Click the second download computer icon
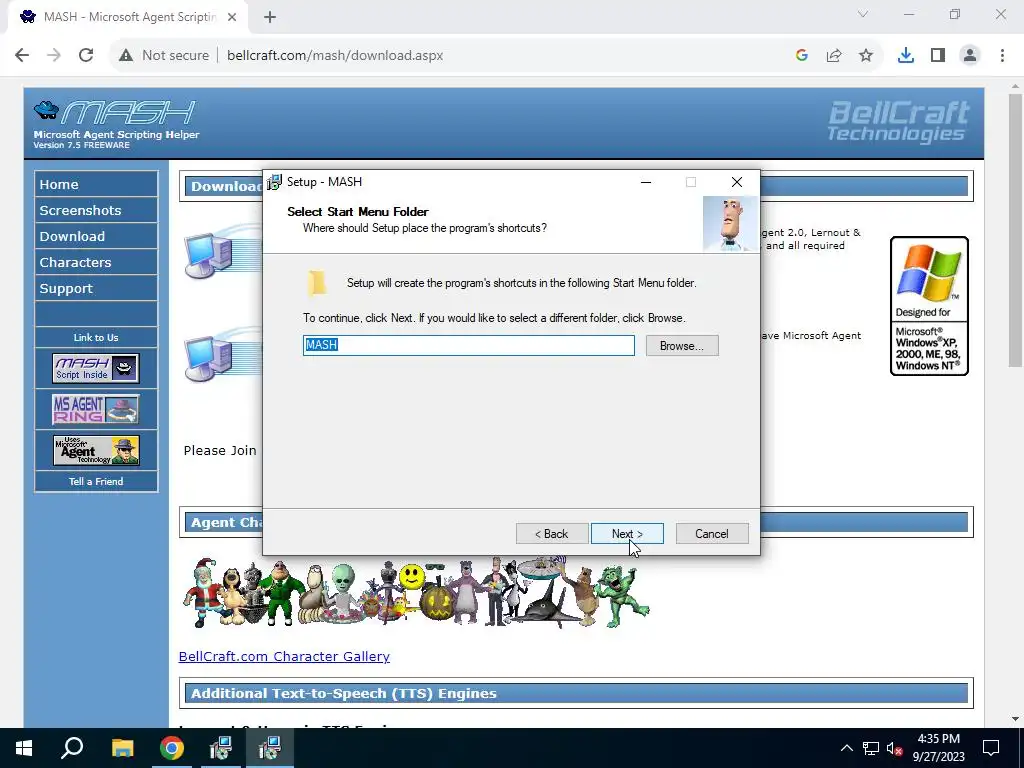Image resolution: width=1024 pixels, height=768 pixels. click(209, 356)
